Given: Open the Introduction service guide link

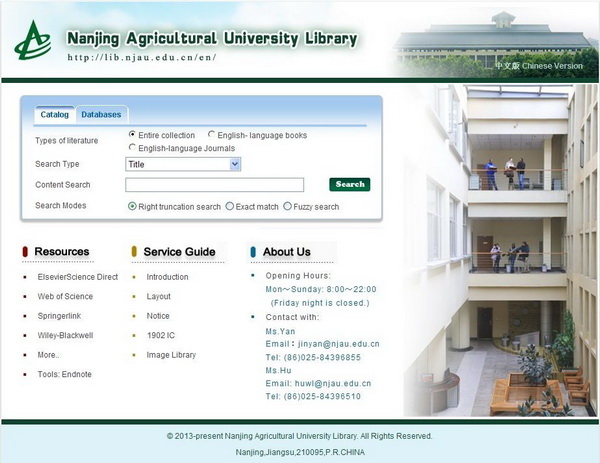Looking at the screenshot, I should pos(167,277).
